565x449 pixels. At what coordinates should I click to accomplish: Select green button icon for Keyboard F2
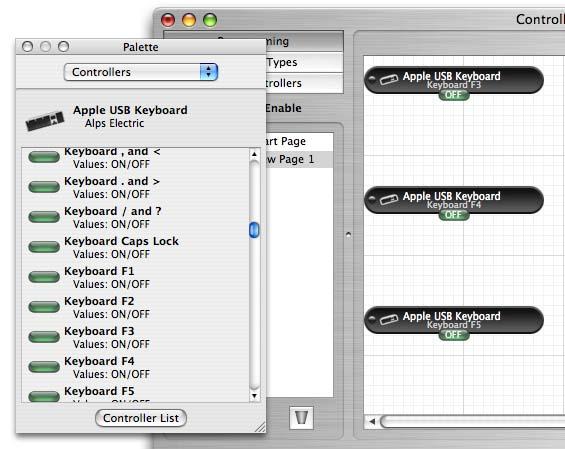pos(44,307)
